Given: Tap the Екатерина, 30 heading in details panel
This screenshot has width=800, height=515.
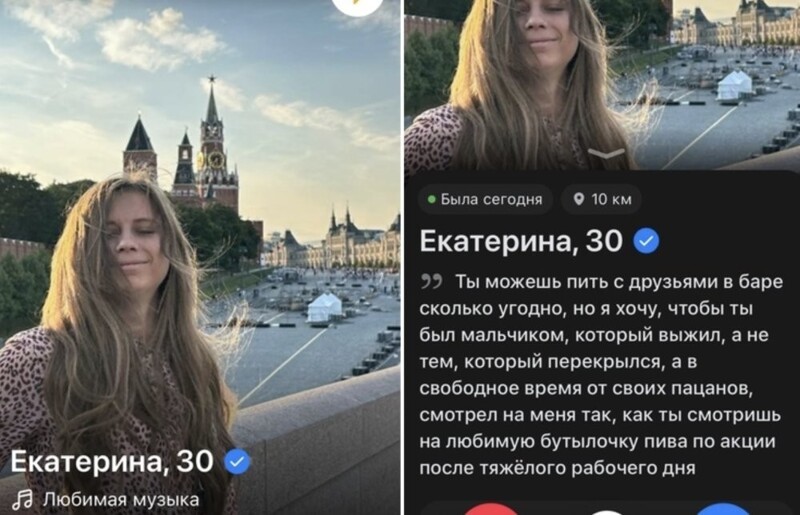Looking at the screenshot, I should click(521, 241).
